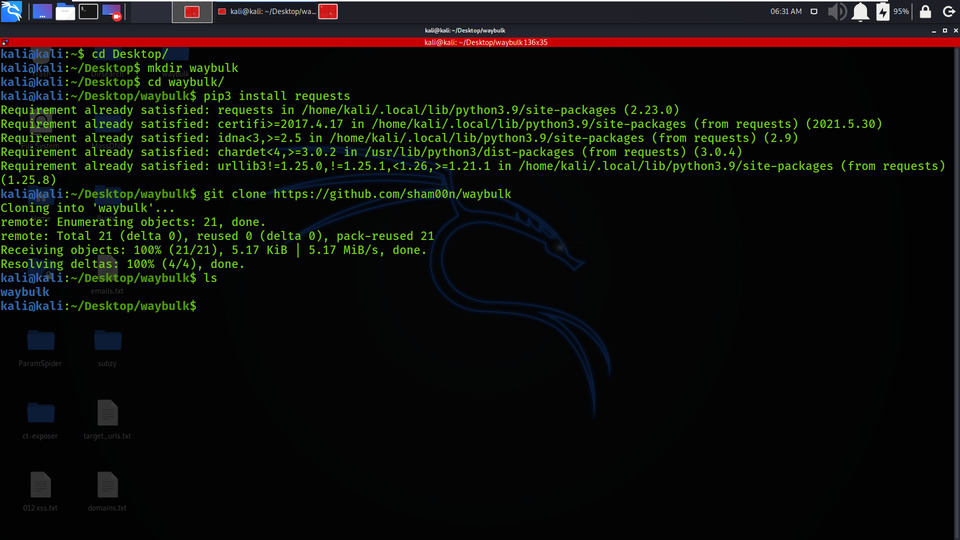Mute audio via the volume speaker icon
Image resolution: width=960 pixels, height=540 pixels.
836,12
